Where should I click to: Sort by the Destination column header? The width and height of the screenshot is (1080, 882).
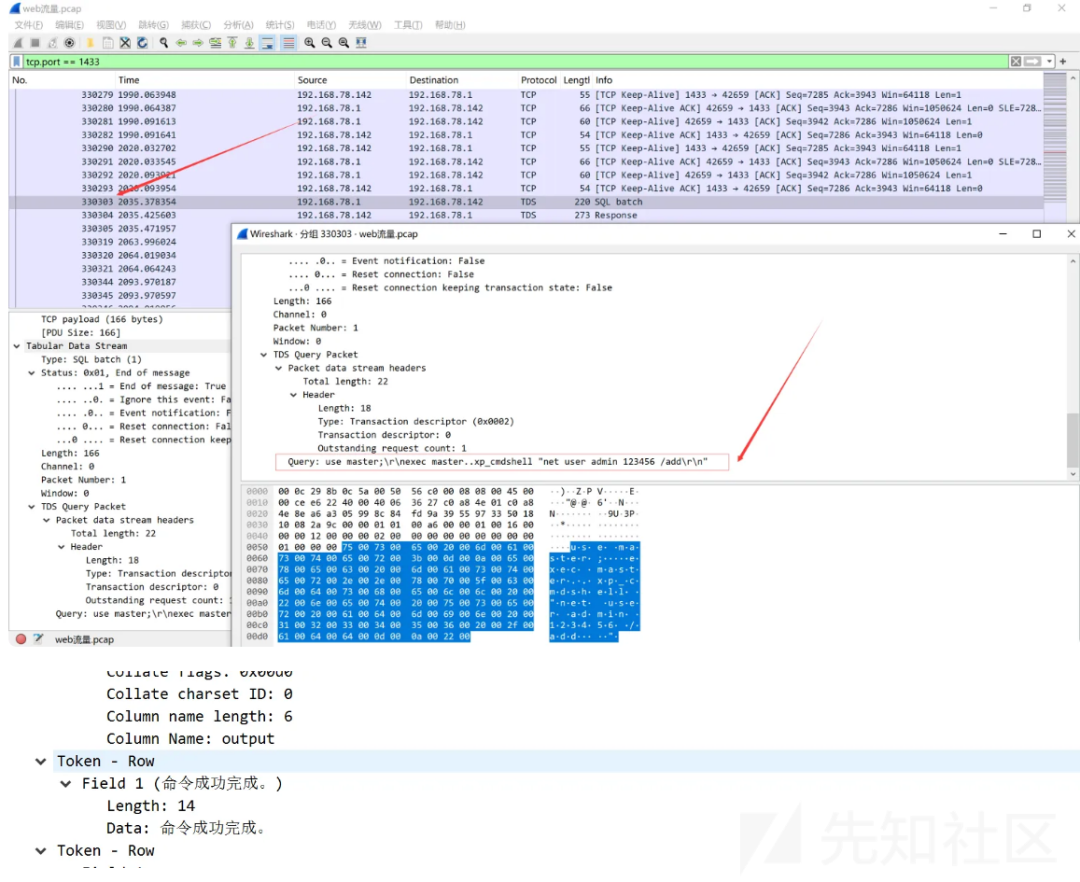pos(461,81)
